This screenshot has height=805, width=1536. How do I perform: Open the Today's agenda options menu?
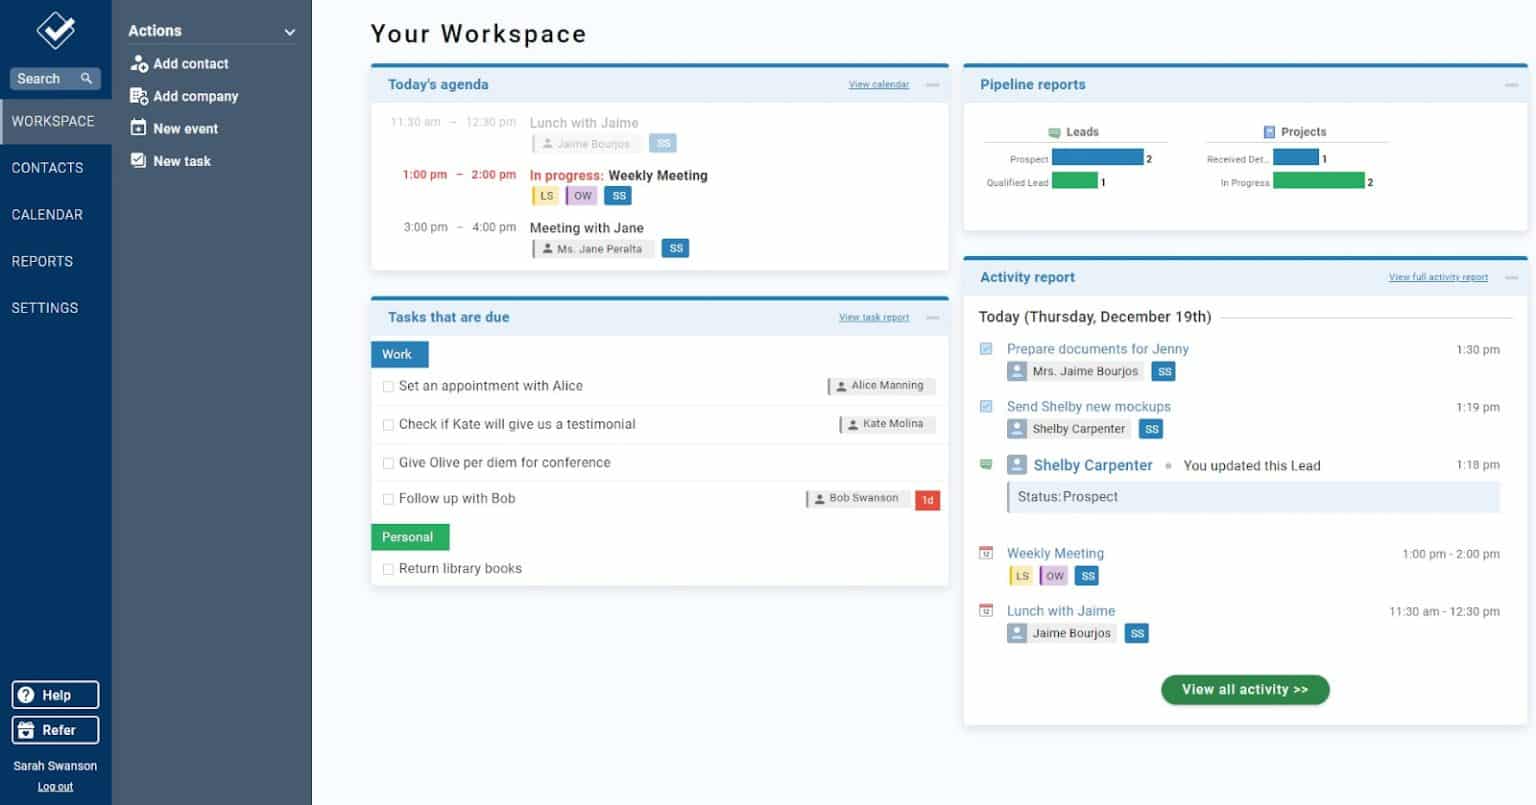(932, 85)
